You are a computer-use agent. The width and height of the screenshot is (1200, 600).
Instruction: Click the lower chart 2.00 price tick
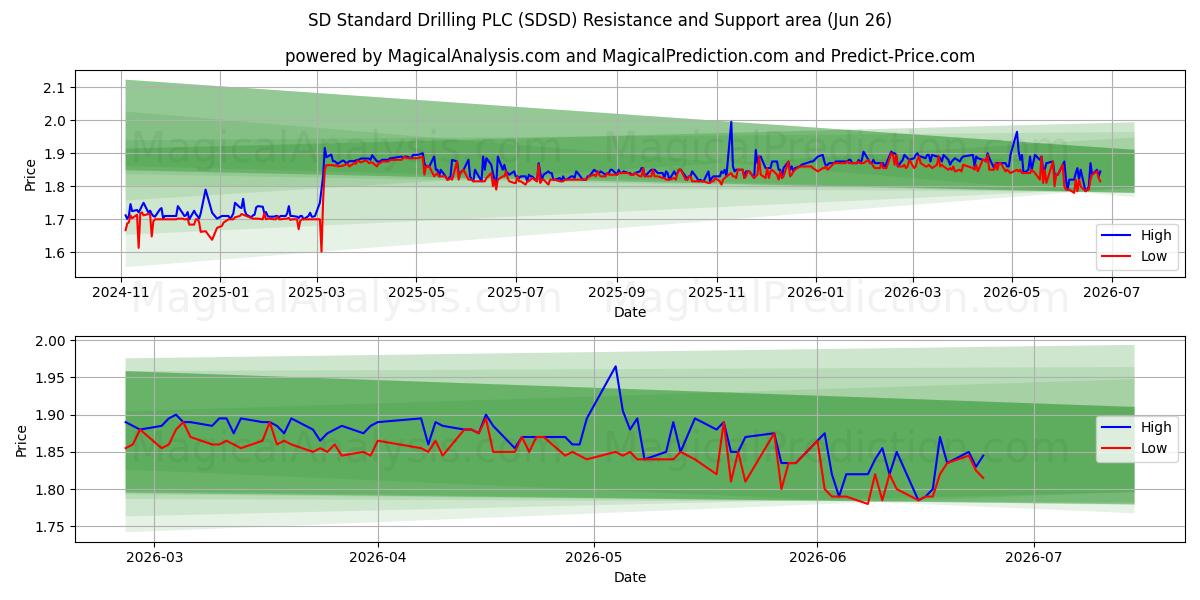(51, 341)
